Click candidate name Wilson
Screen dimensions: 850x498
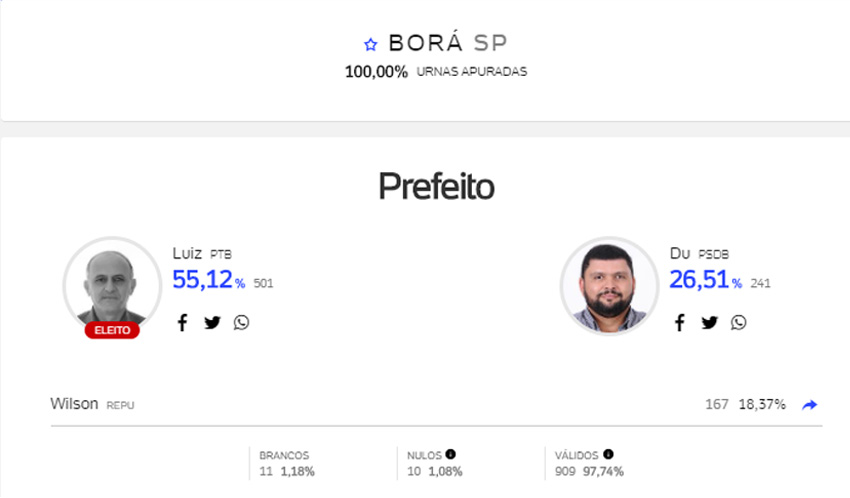coord(74,404)
